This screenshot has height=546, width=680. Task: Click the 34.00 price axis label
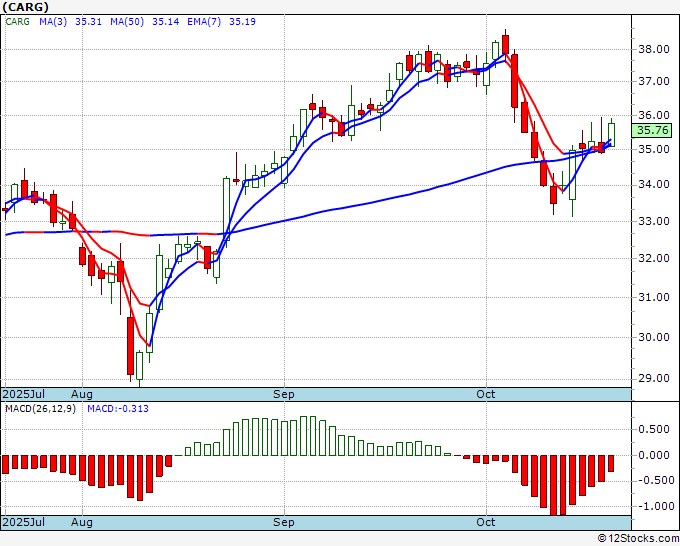[654, 185]
